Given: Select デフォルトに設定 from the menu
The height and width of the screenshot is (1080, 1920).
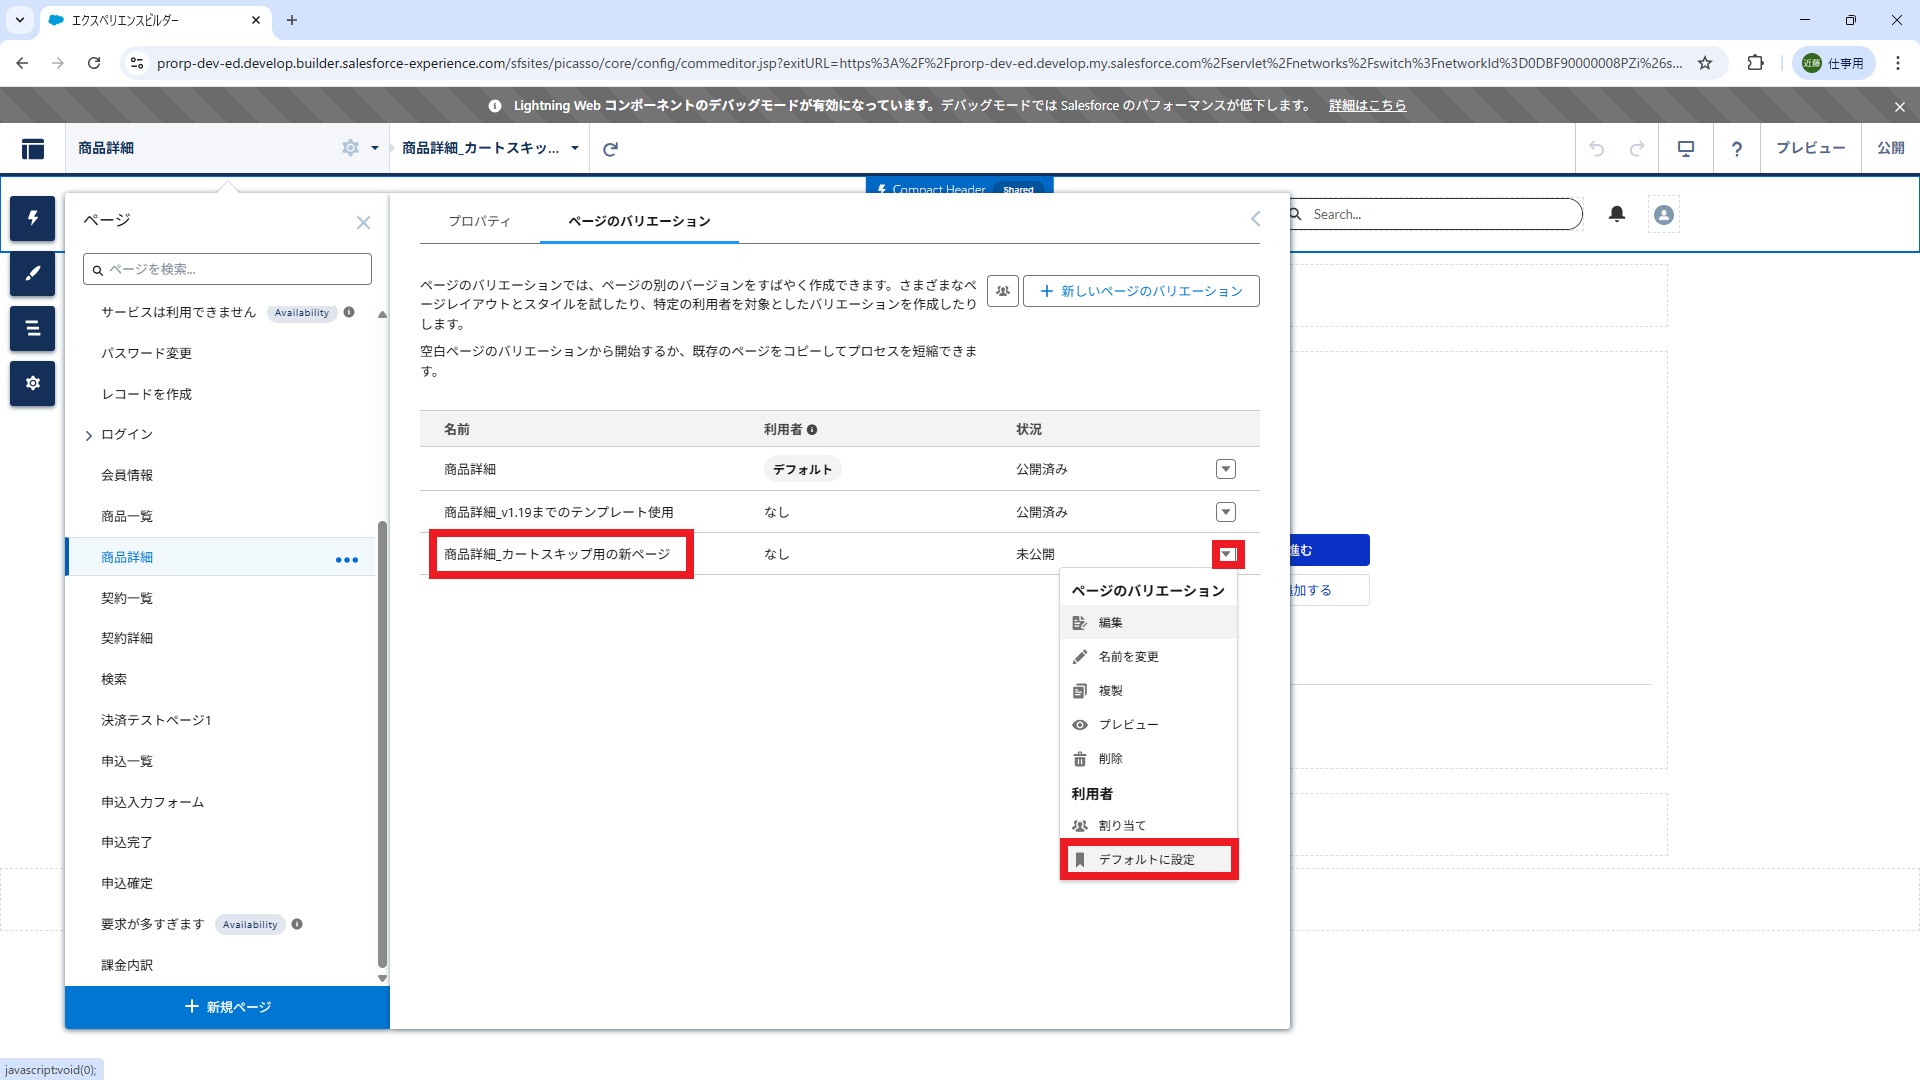Looking at the screenshot, I should [x=1147, y=860].
